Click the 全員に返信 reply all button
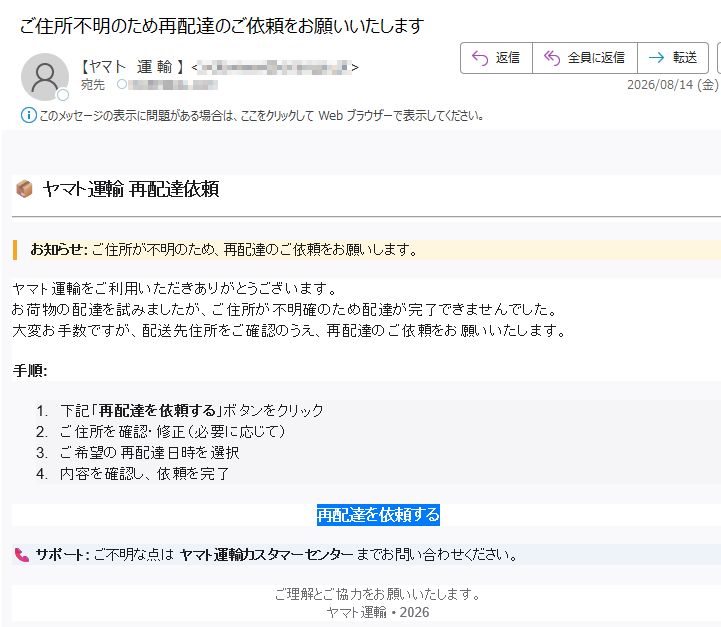The width and height of the screenshot is (721, 627). click(584, 58)
